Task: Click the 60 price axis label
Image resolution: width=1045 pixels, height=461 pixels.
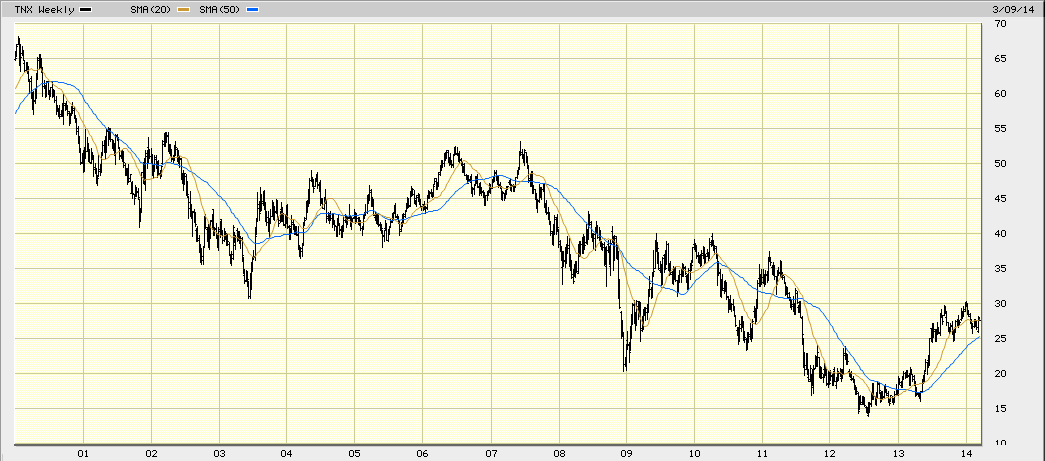Action: (x=1000, y=94)
